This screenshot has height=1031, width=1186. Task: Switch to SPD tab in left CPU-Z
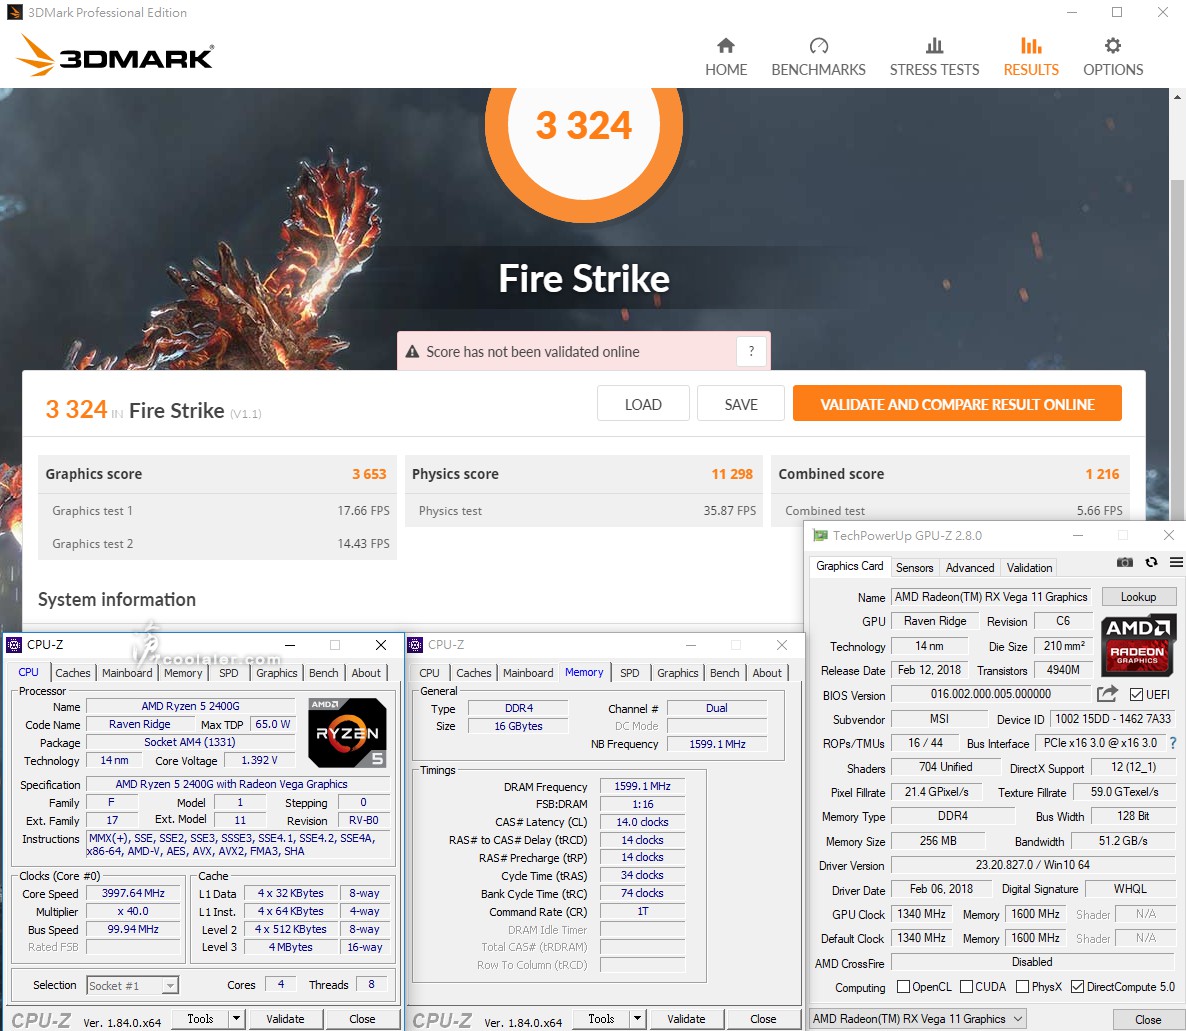tap(228, 672)
